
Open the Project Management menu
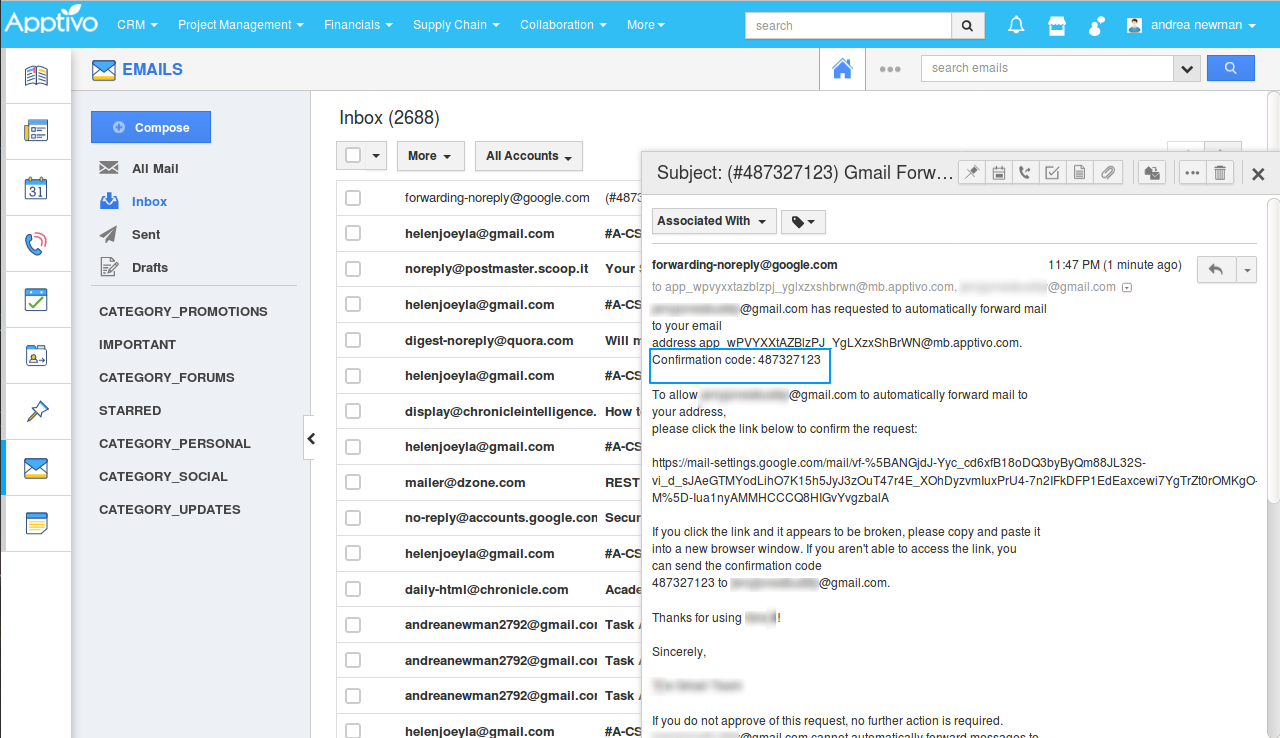coord(241,25)
